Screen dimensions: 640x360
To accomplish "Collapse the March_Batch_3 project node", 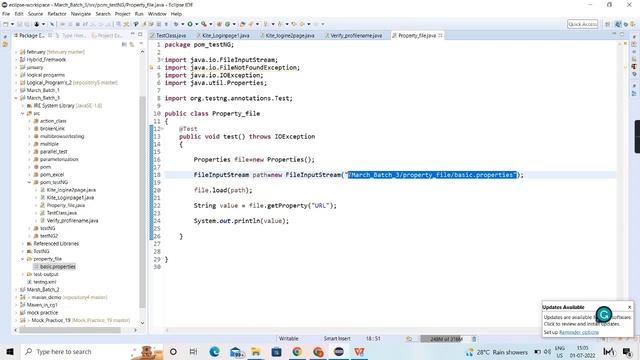I will 16,98.
